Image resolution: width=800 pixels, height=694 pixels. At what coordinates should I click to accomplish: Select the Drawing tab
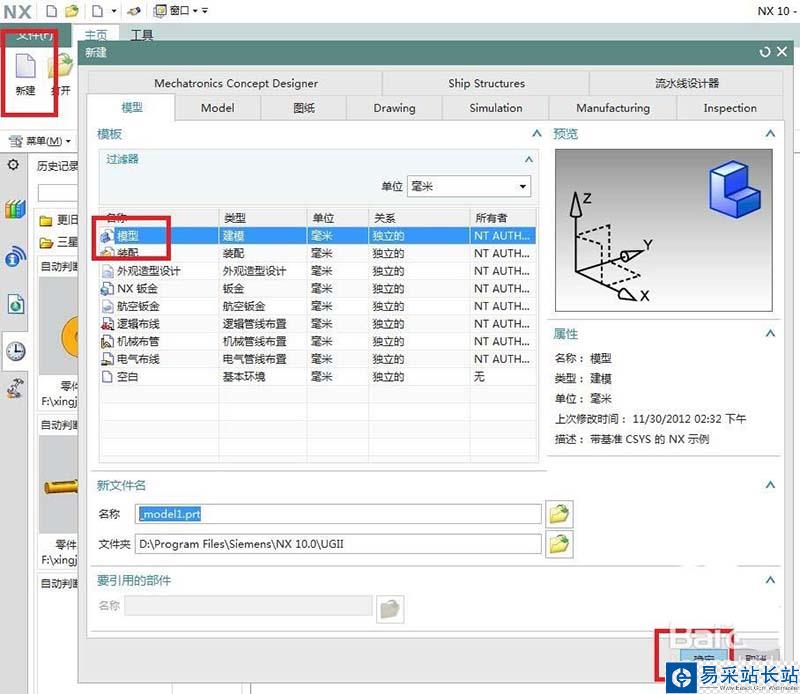(394, 108)
